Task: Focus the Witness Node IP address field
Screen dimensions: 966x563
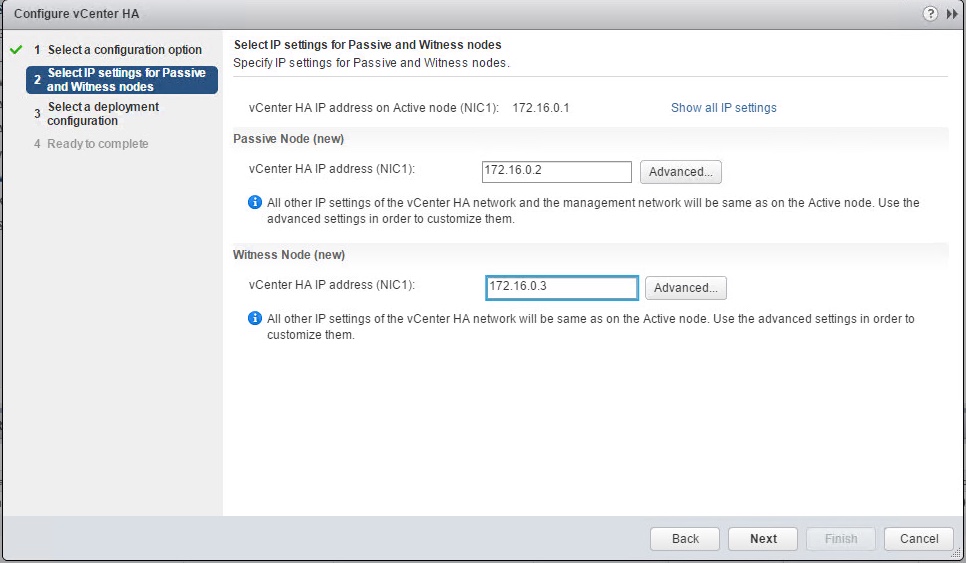Action: click(561, 287)
